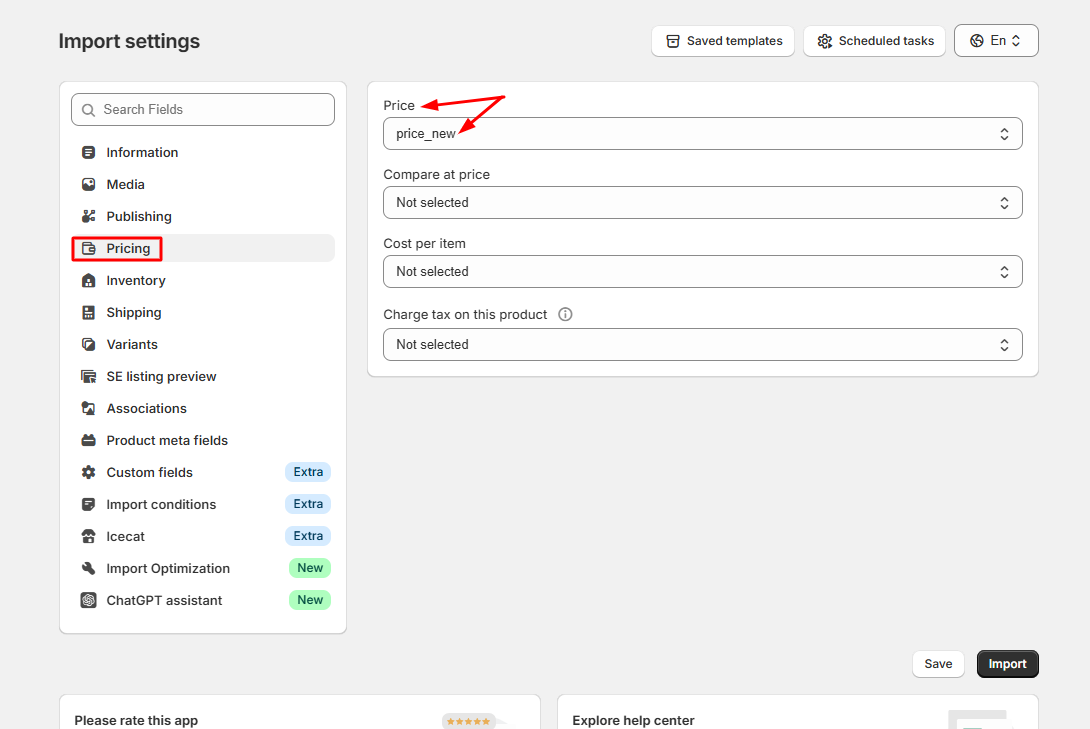Go to the Media section
The width and height of the screenshot is (1090, 729).
[x=203, y=184]
